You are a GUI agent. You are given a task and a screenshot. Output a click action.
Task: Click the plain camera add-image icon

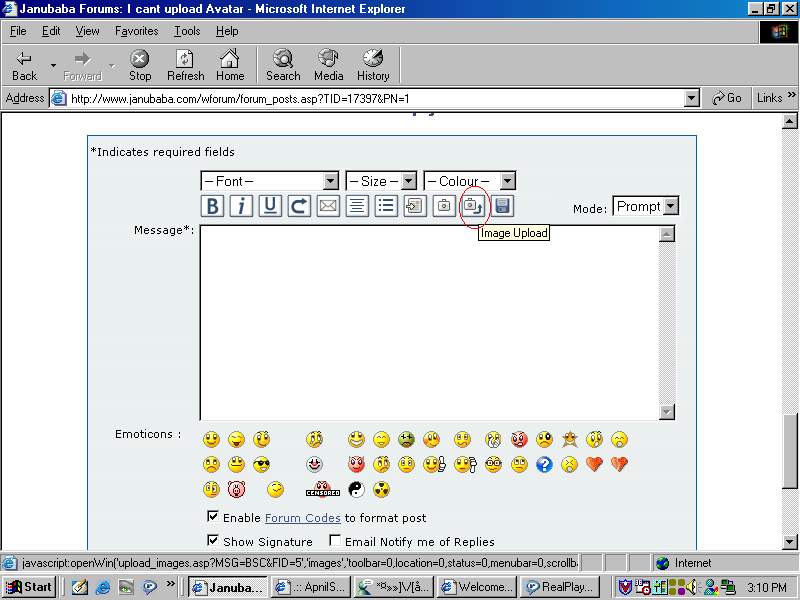coord(444,206)
